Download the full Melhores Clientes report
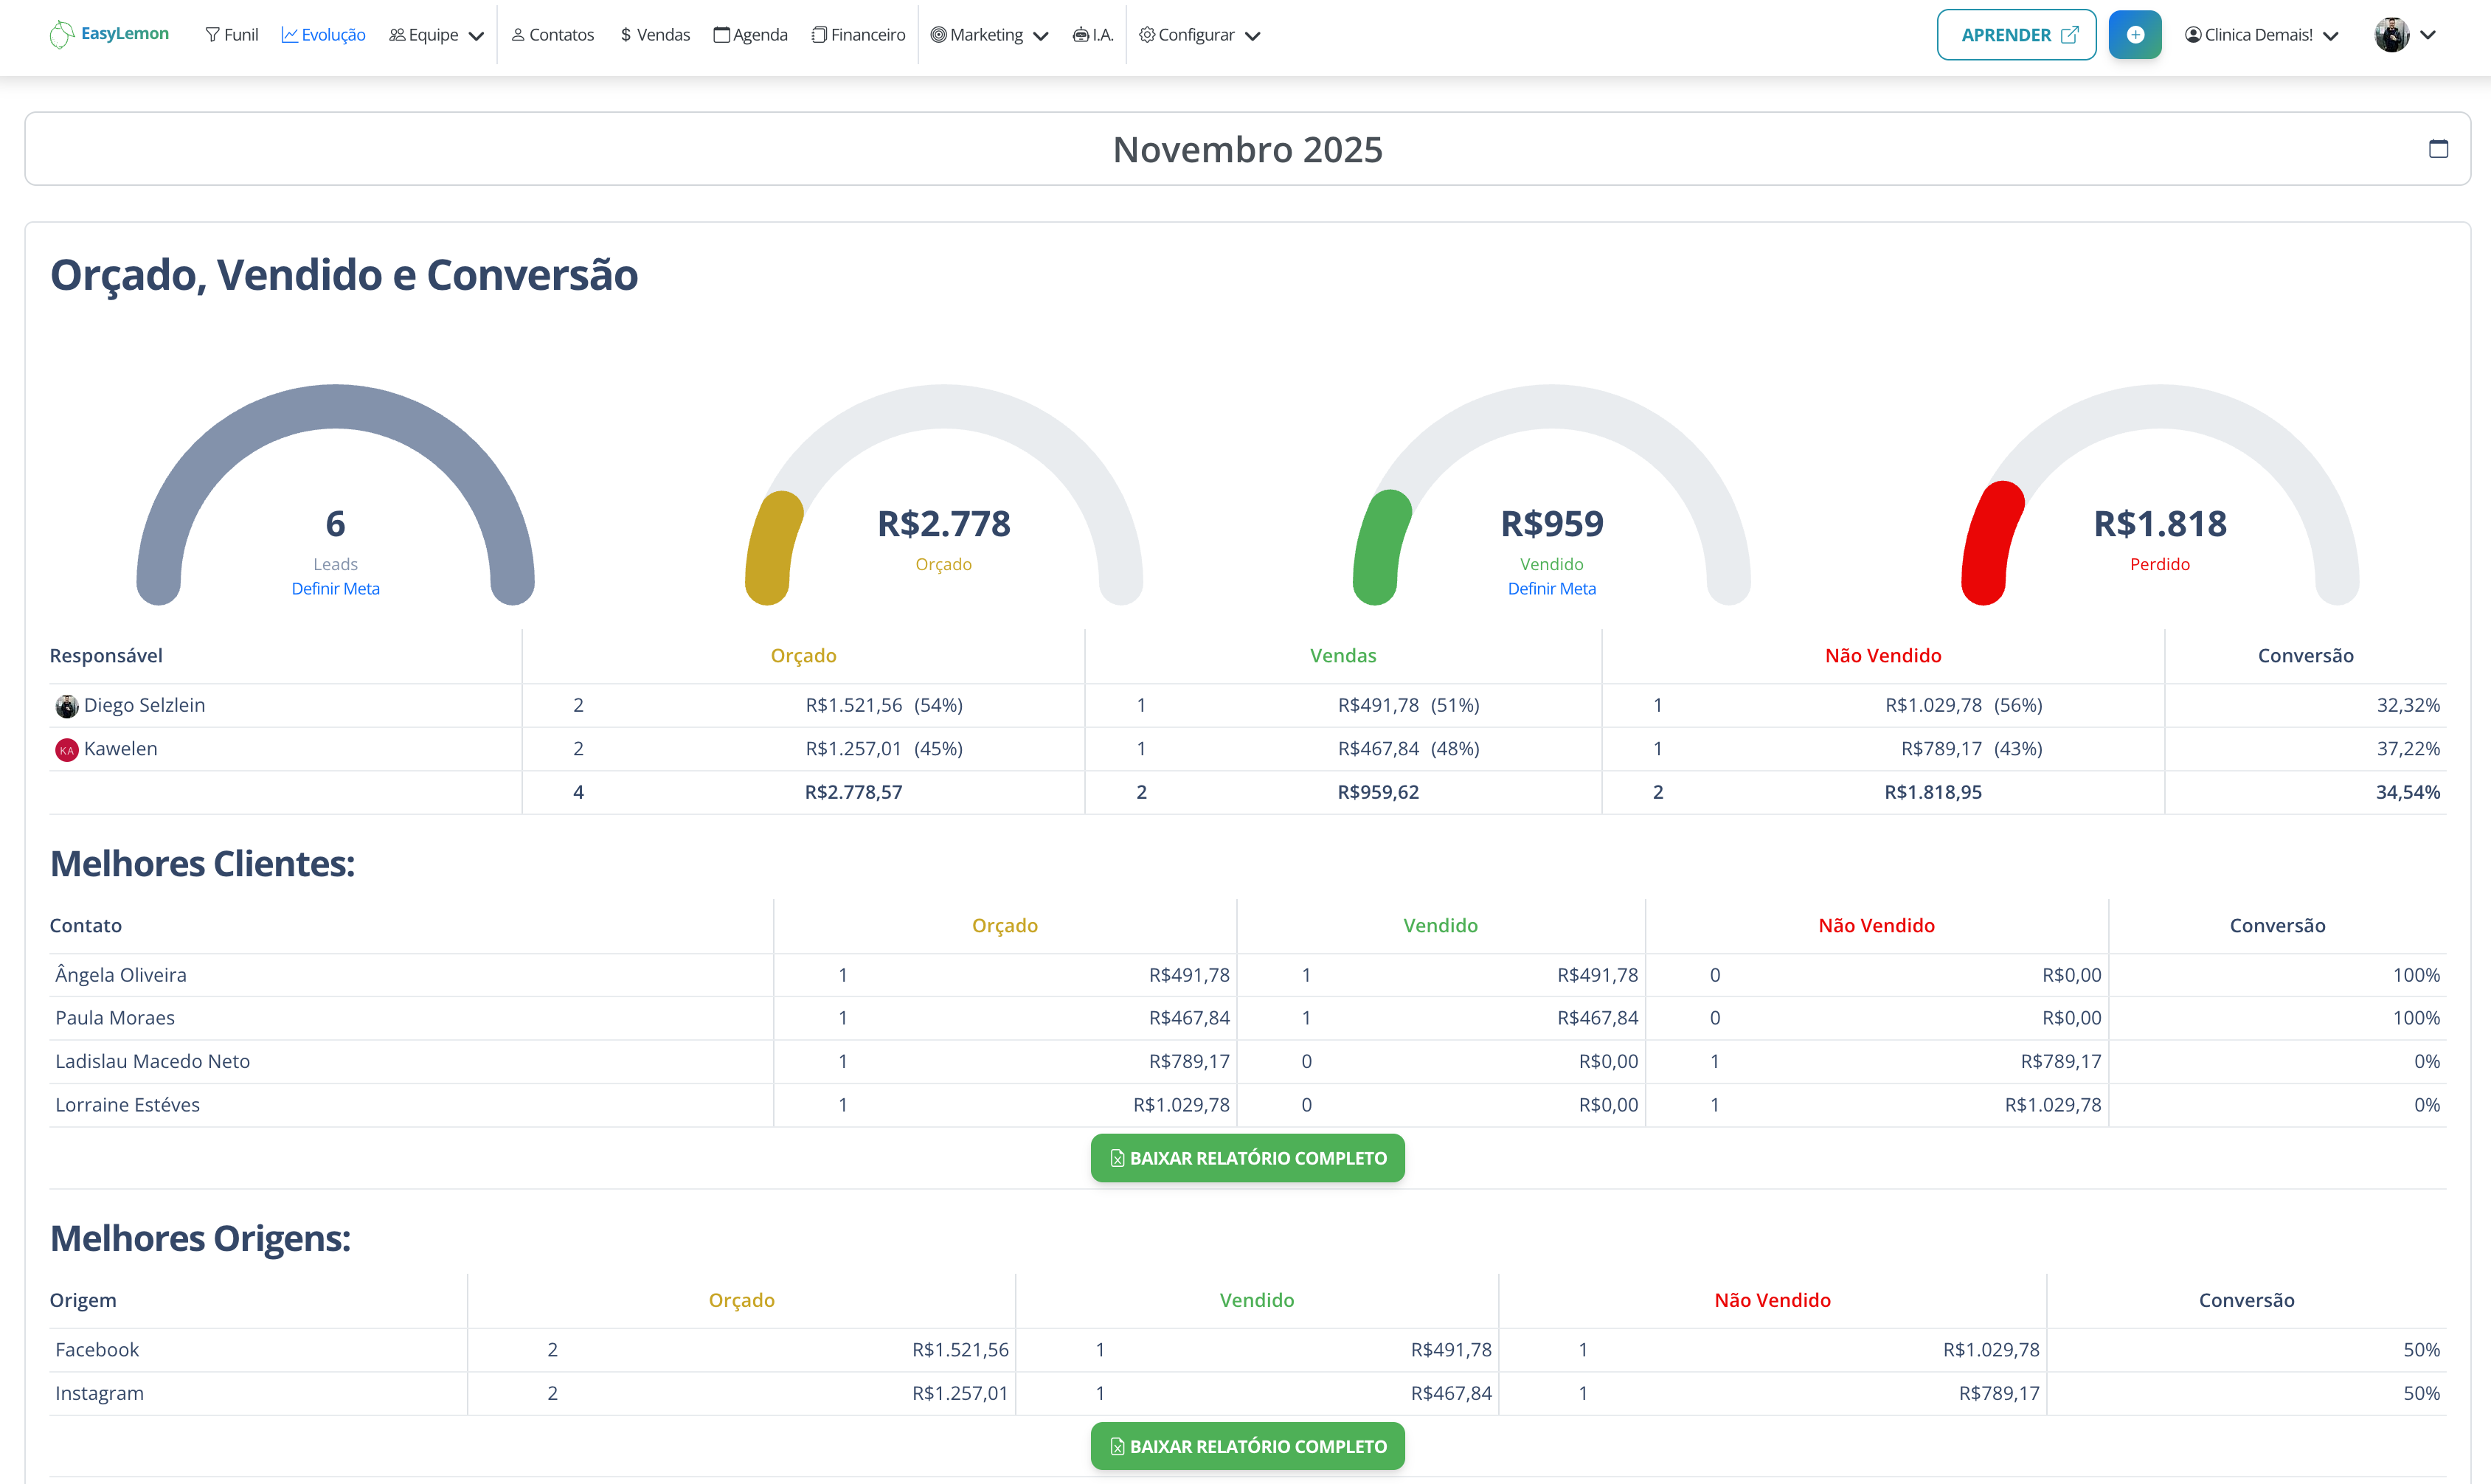Image resolution: width=2491 pixels, height=1484 pixels. pyautogui.click(x=1247, y=1158)
